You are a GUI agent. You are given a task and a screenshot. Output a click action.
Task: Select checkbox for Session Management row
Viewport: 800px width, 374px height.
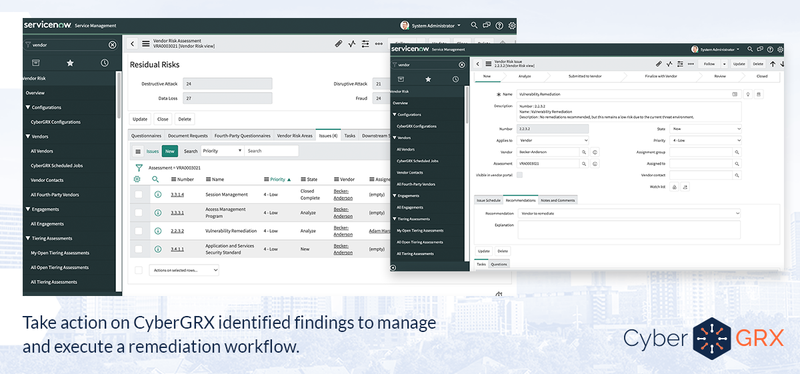[x=138, y=194]
